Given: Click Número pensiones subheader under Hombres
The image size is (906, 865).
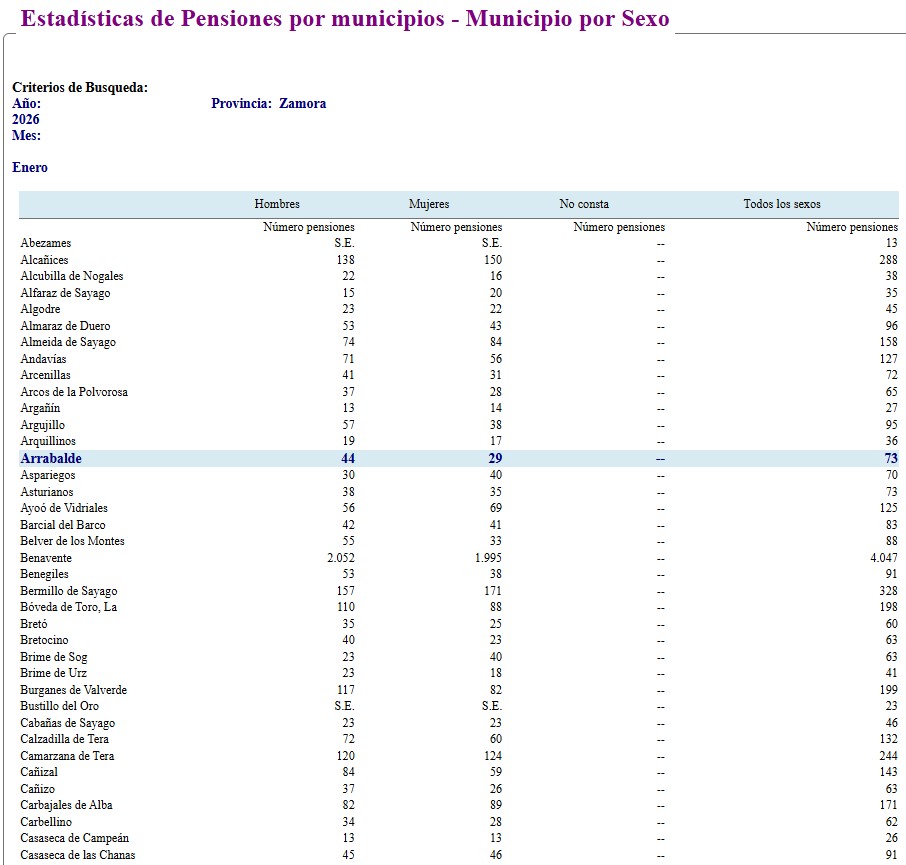Looking at the screenshot, I should pyautogui.click(x=309, y=227).
